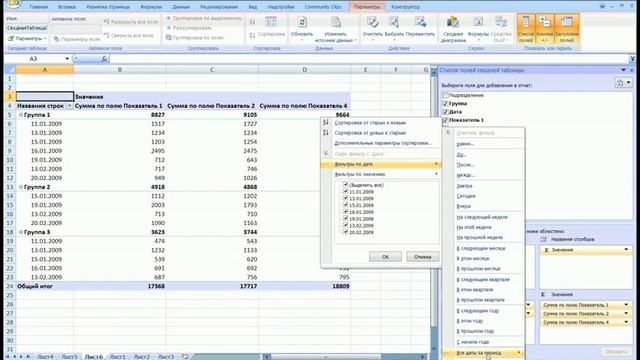Click the Обновить (Refresh) ribbon icon

pos(302,22)
